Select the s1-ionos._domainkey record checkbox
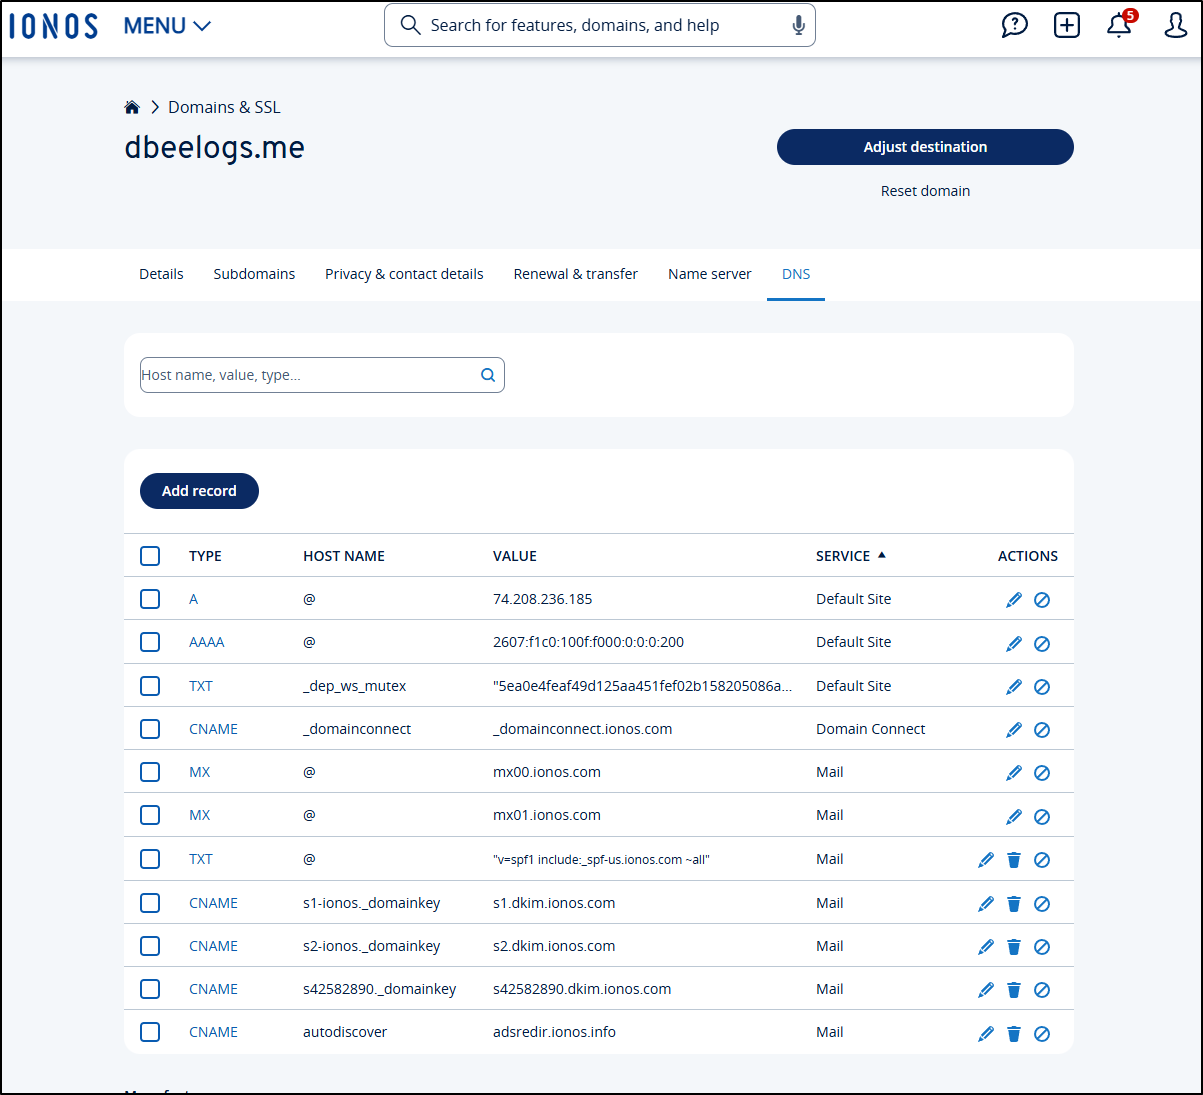The width and height of the screenshot is (1203, 1095). [x=150, y=903]
